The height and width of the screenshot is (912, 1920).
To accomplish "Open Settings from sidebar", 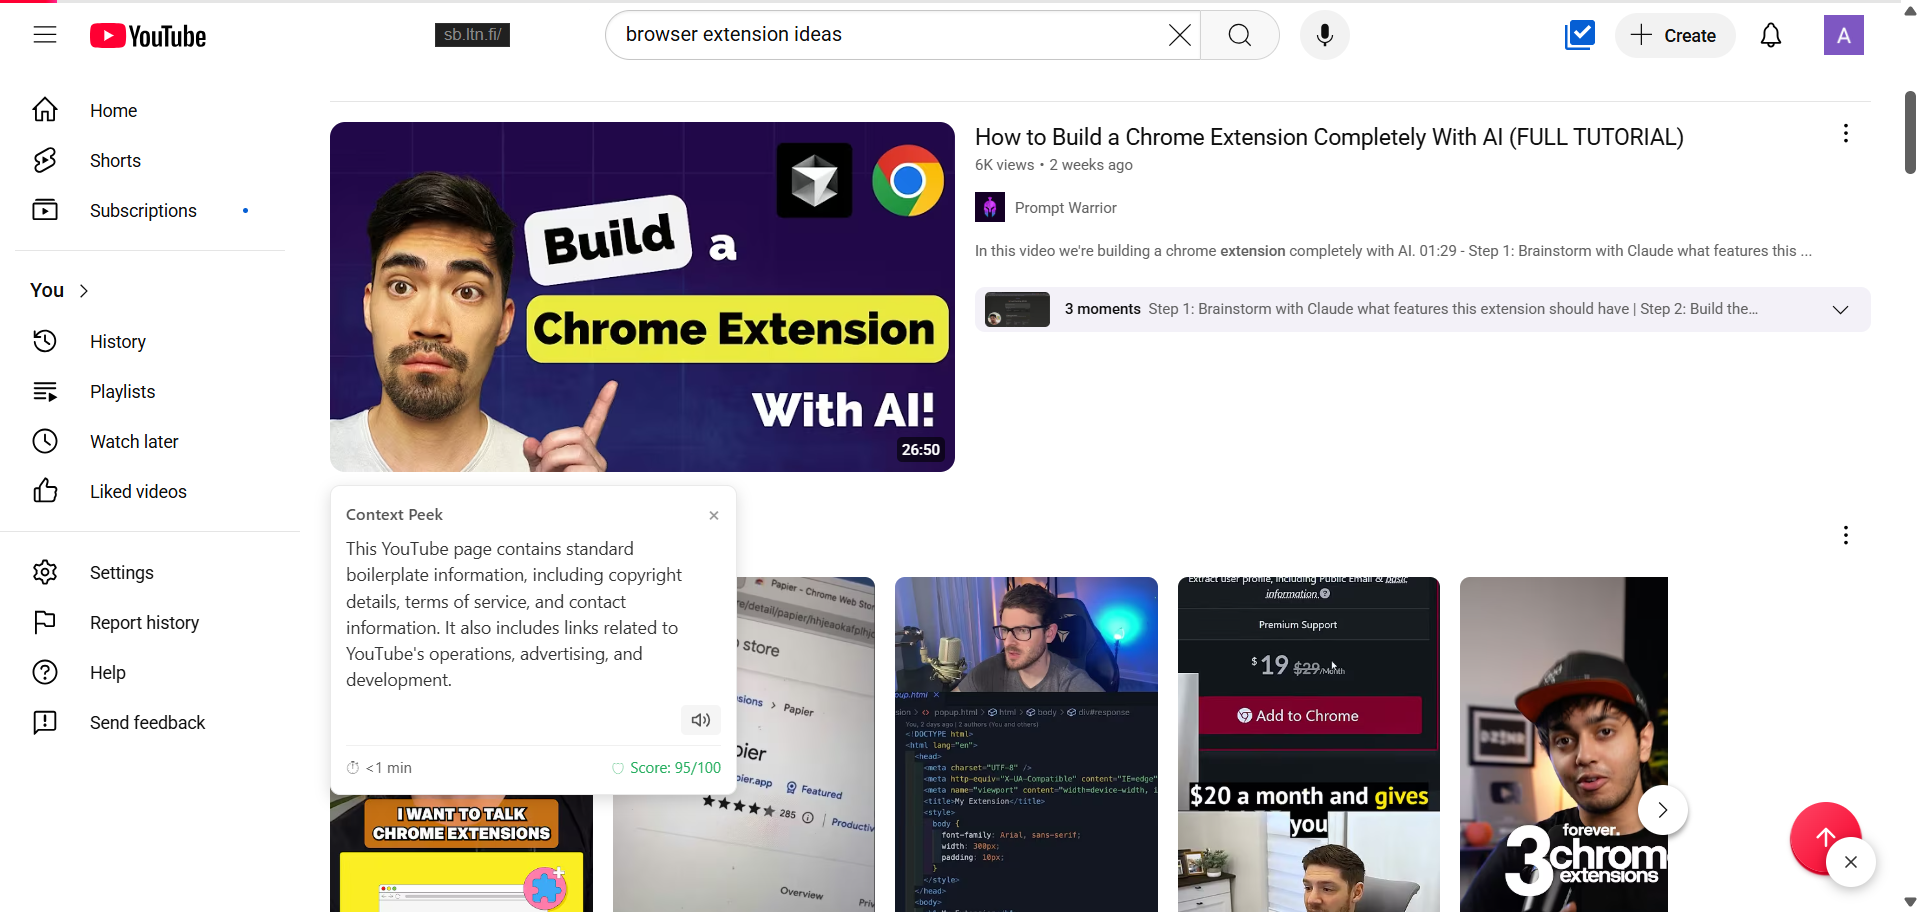I will tap(150, 572).
